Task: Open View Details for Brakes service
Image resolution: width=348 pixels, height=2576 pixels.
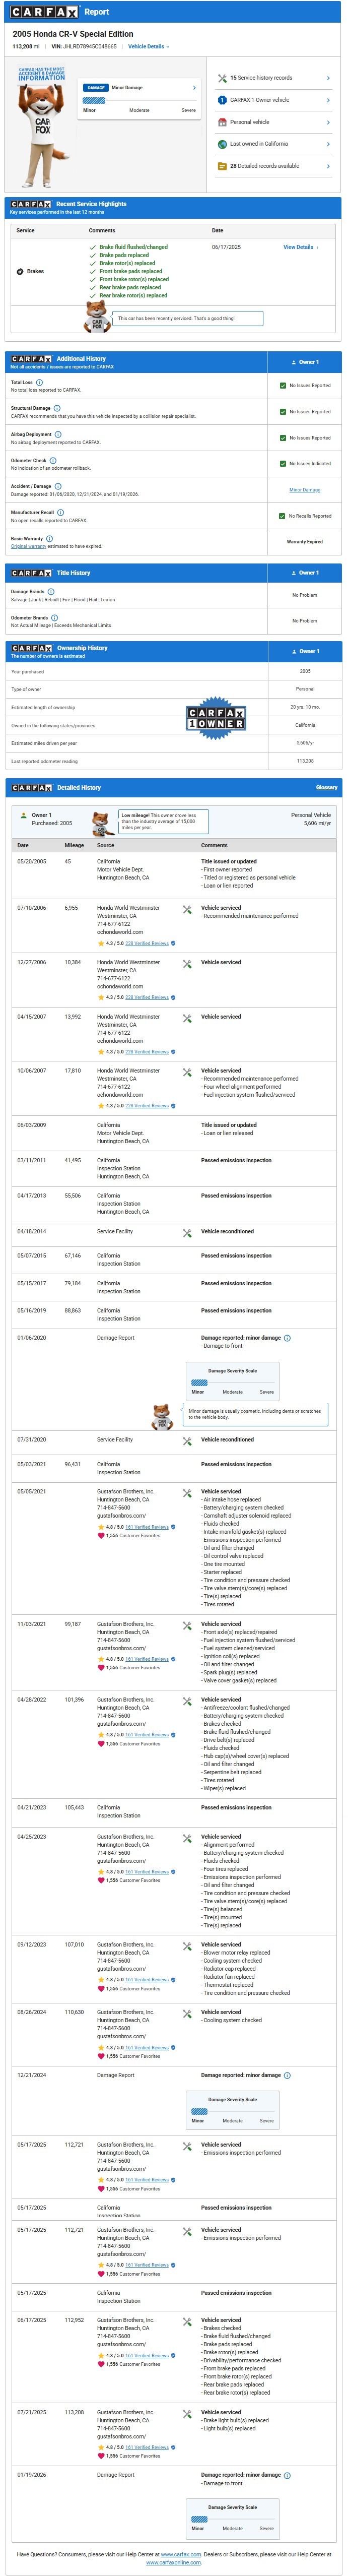Action: pos(300,247)
